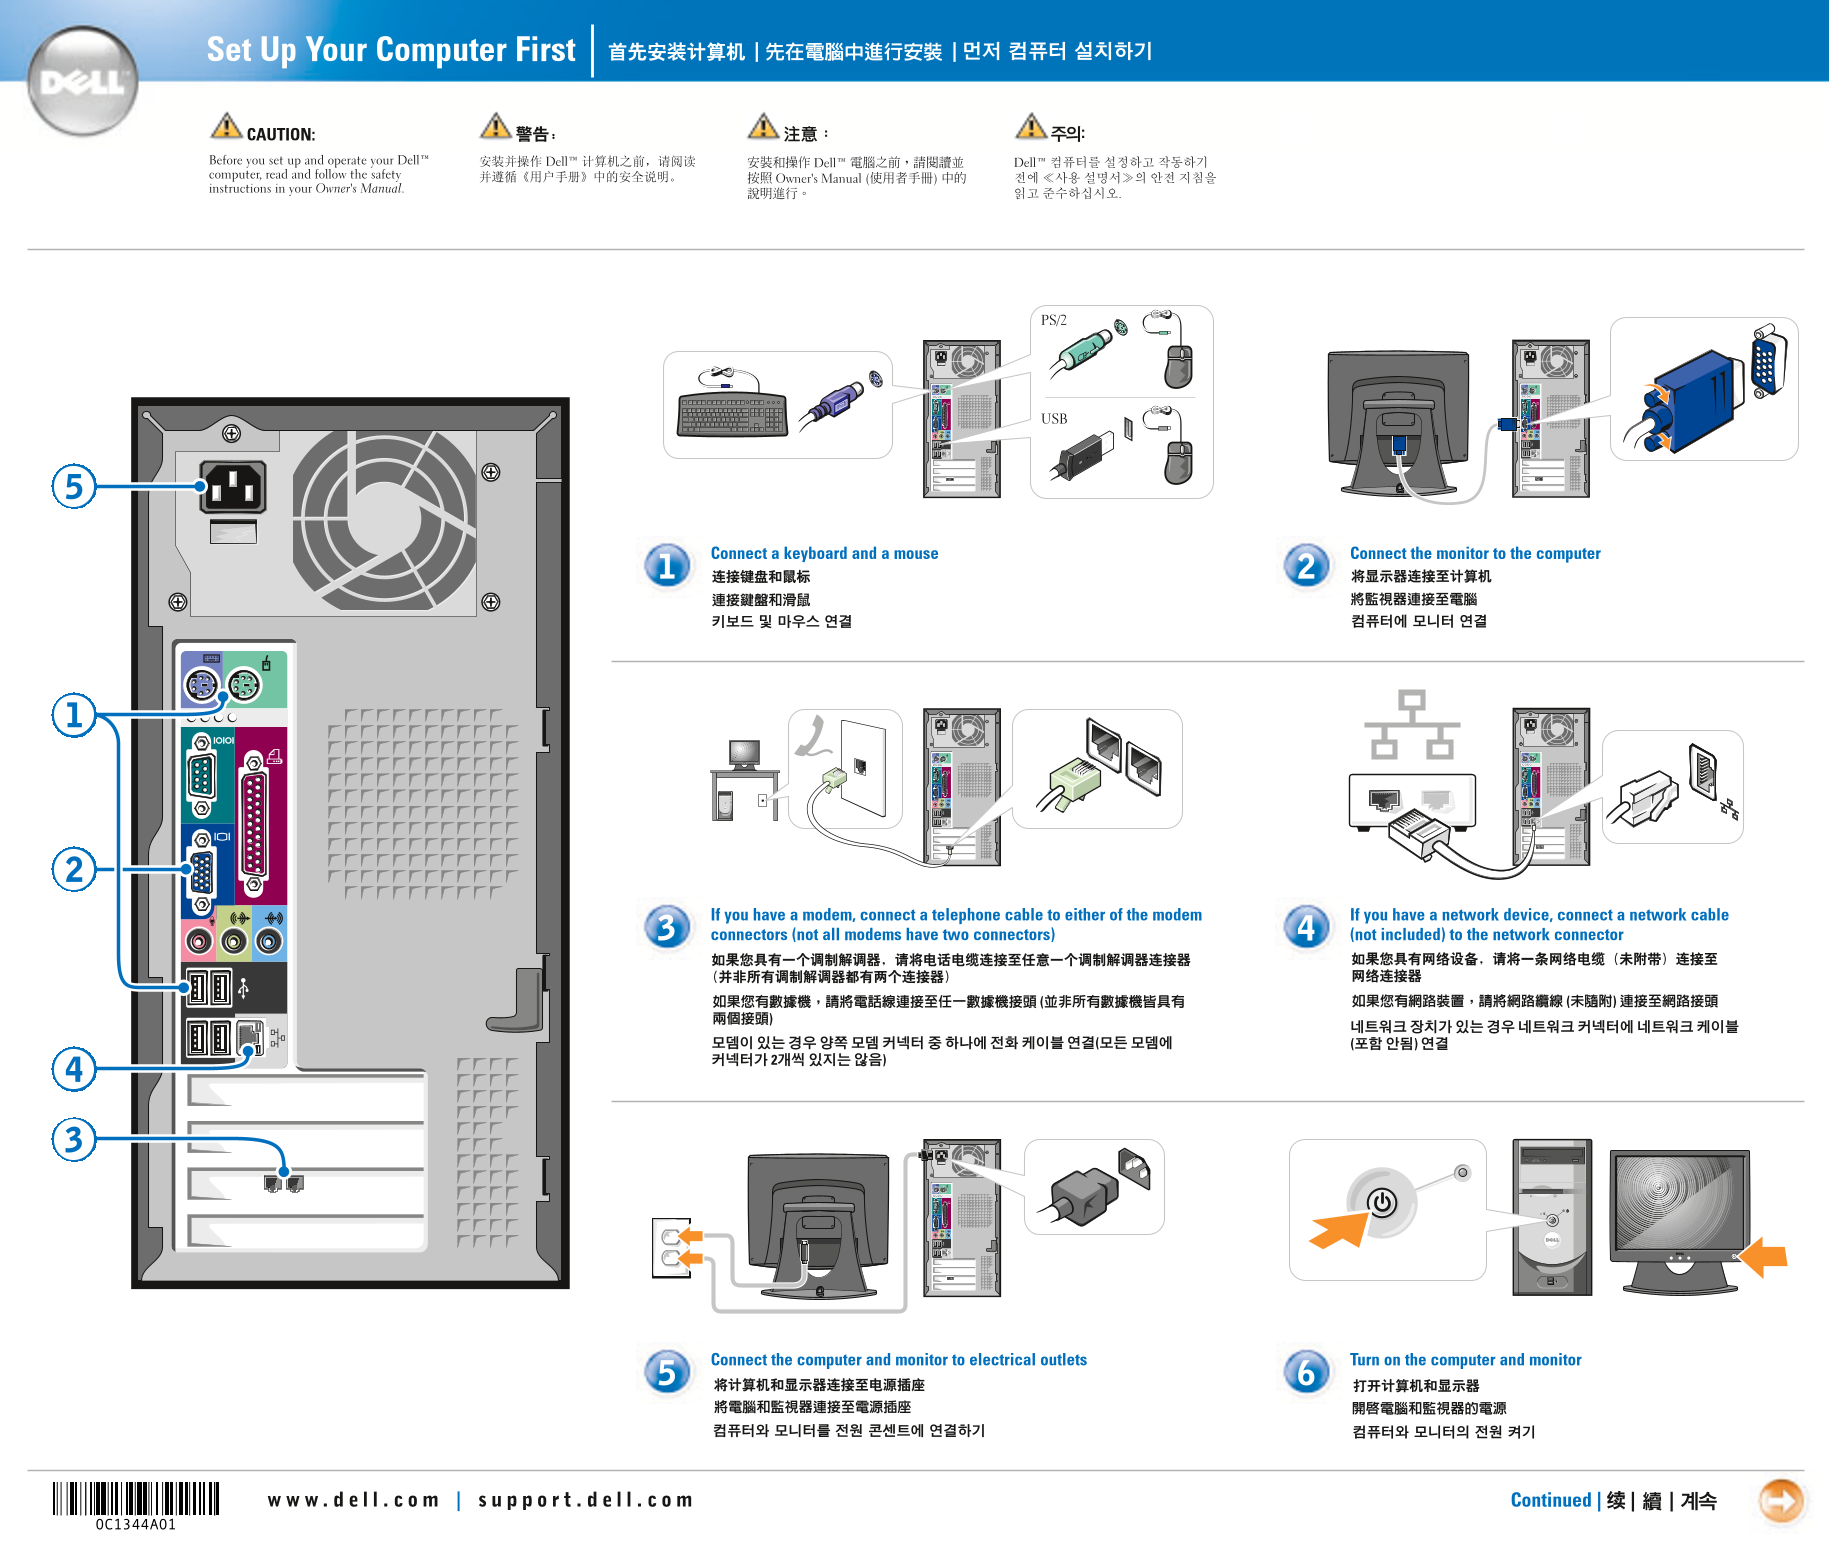
Task: Click the modem connectors on expansion card
Action: (x=284, y=1183)
